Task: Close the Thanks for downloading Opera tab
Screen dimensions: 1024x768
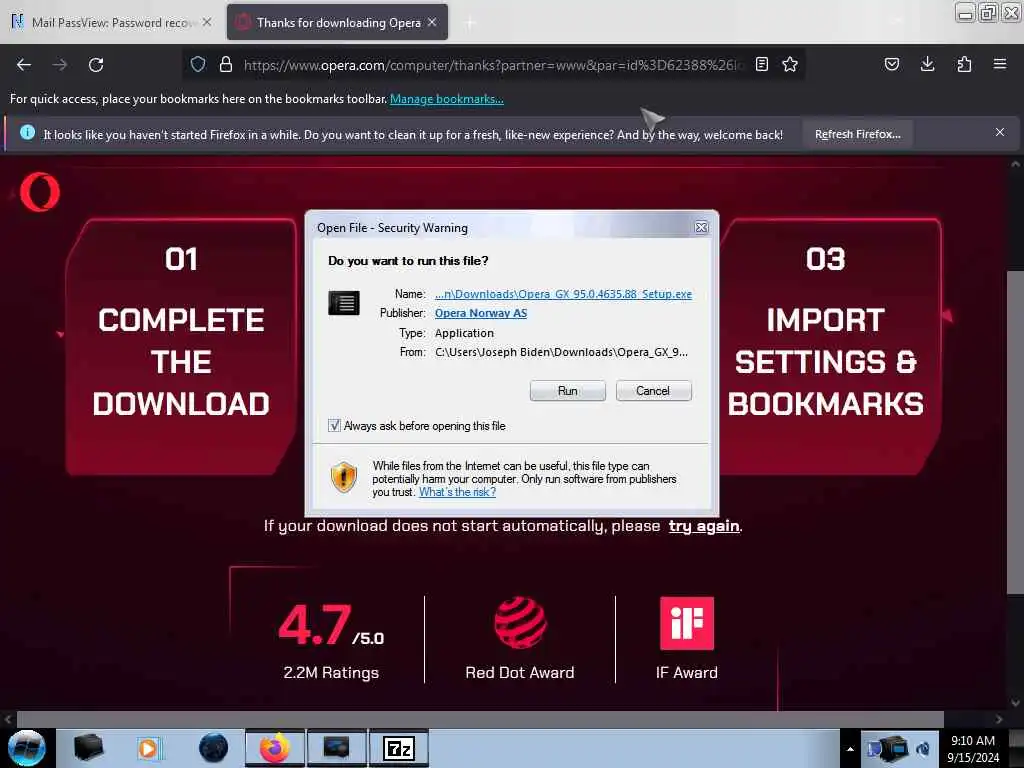Action: tap(432, 22)
